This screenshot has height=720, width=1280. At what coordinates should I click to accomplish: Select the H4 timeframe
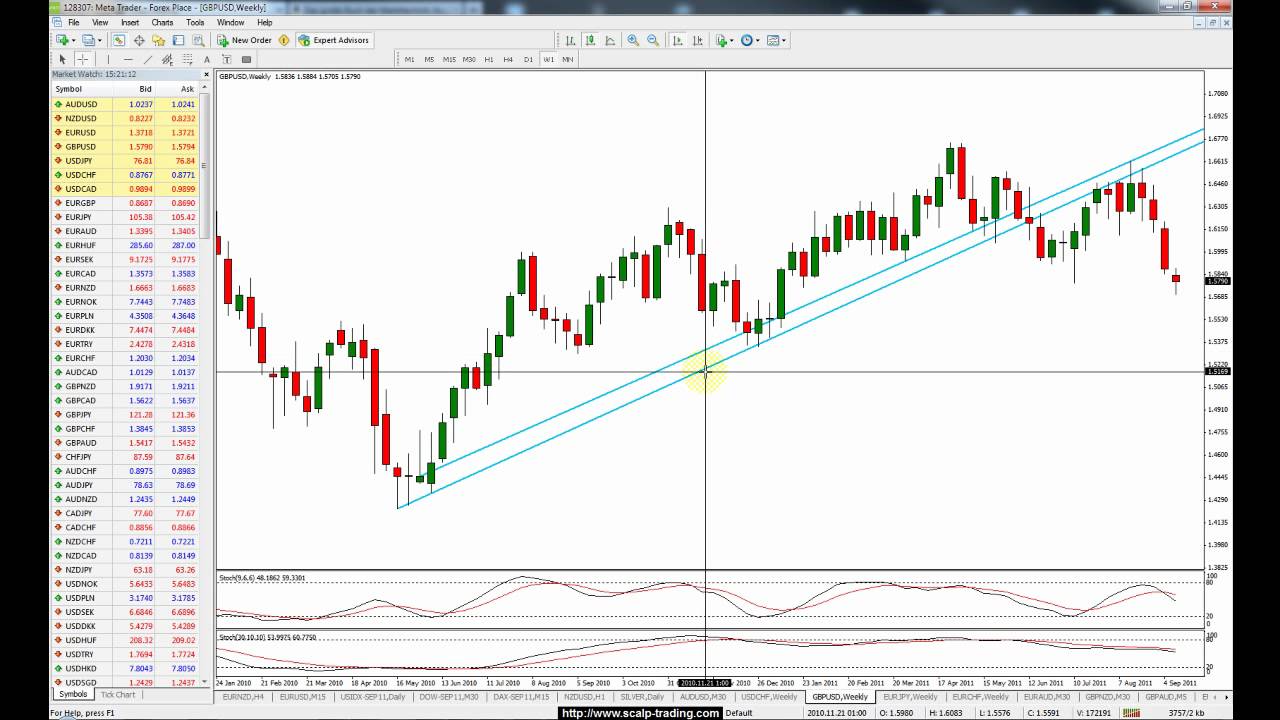[x=508, y=59]
